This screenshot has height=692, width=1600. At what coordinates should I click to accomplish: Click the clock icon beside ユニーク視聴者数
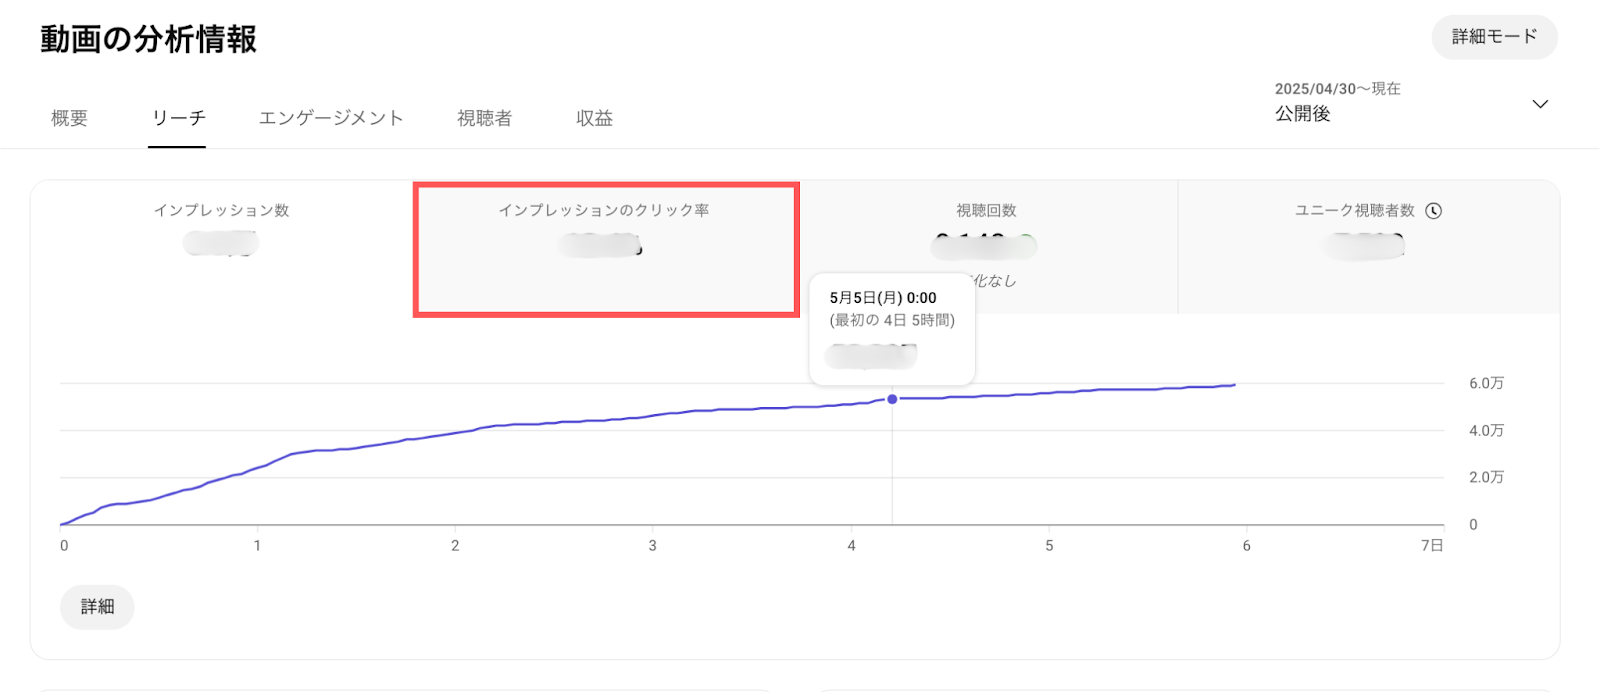pos(1433,211)
